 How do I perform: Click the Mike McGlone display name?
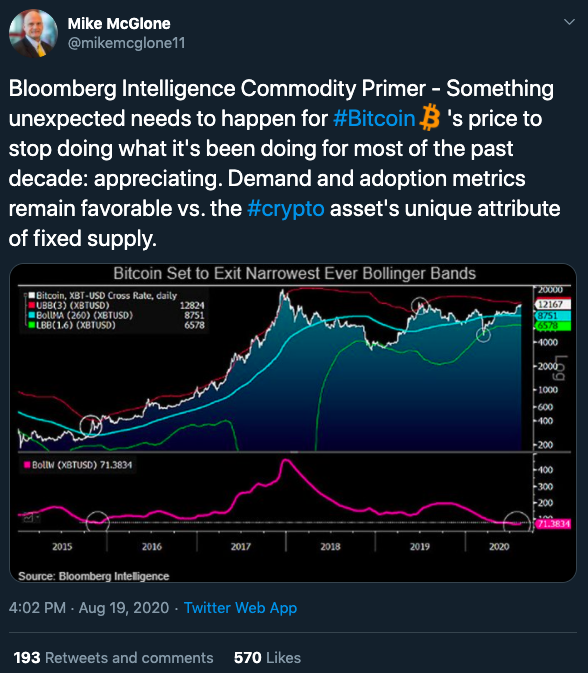click(119, 24)
